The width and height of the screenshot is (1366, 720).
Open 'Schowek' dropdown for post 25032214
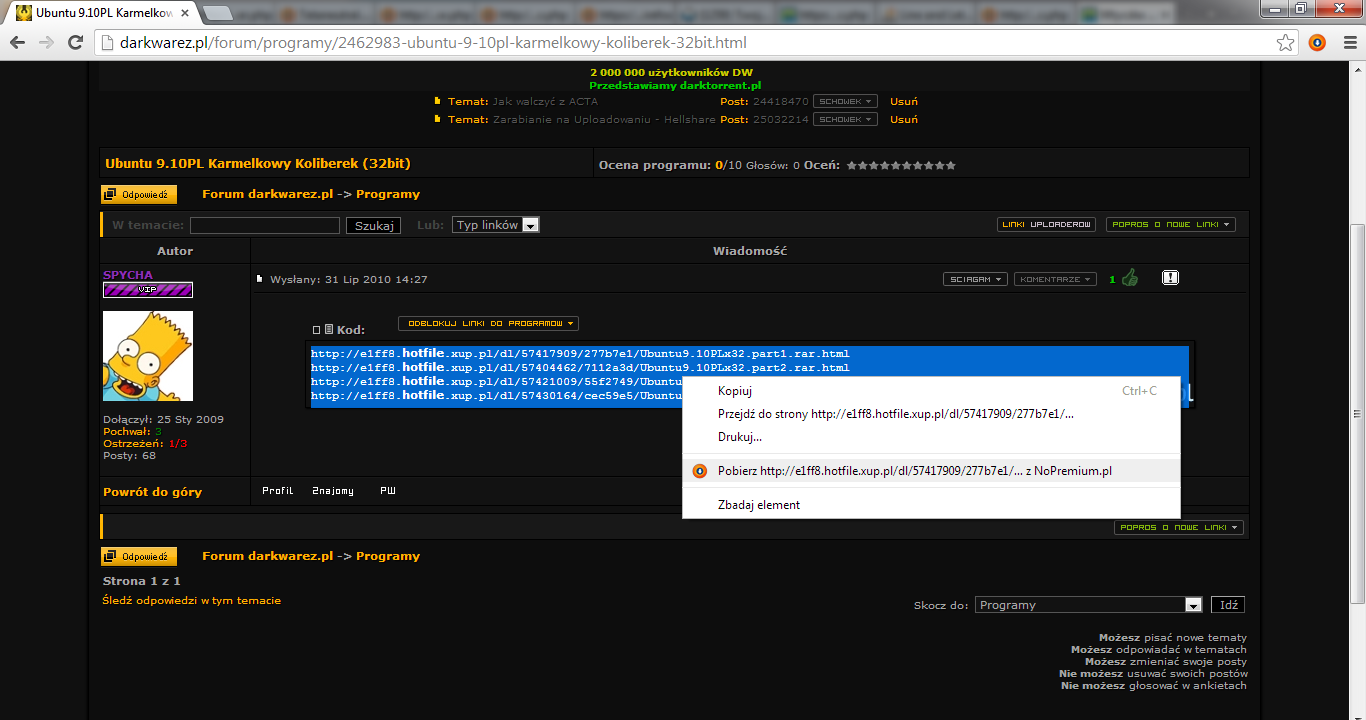(845, 120)
